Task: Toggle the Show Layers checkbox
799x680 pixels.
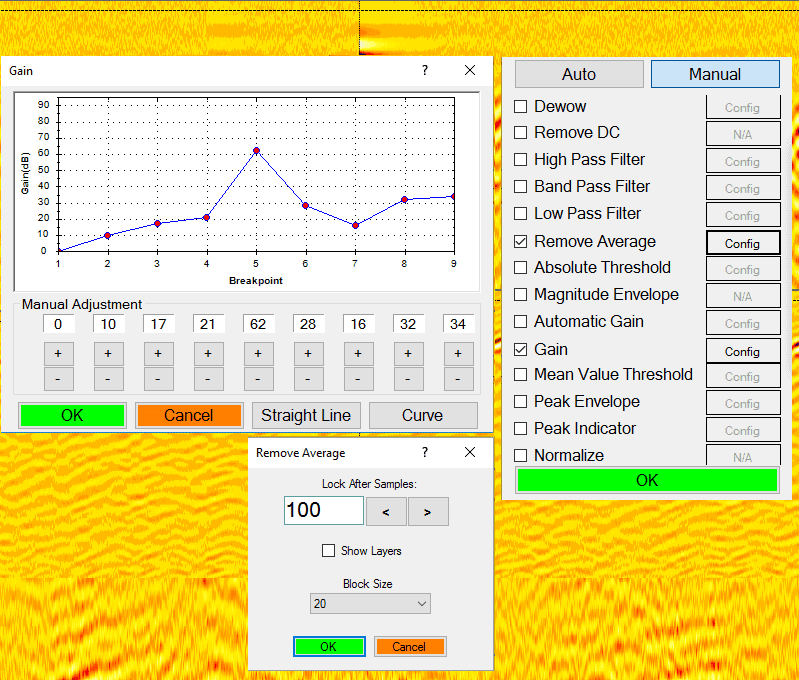Action: pos(328,551)
